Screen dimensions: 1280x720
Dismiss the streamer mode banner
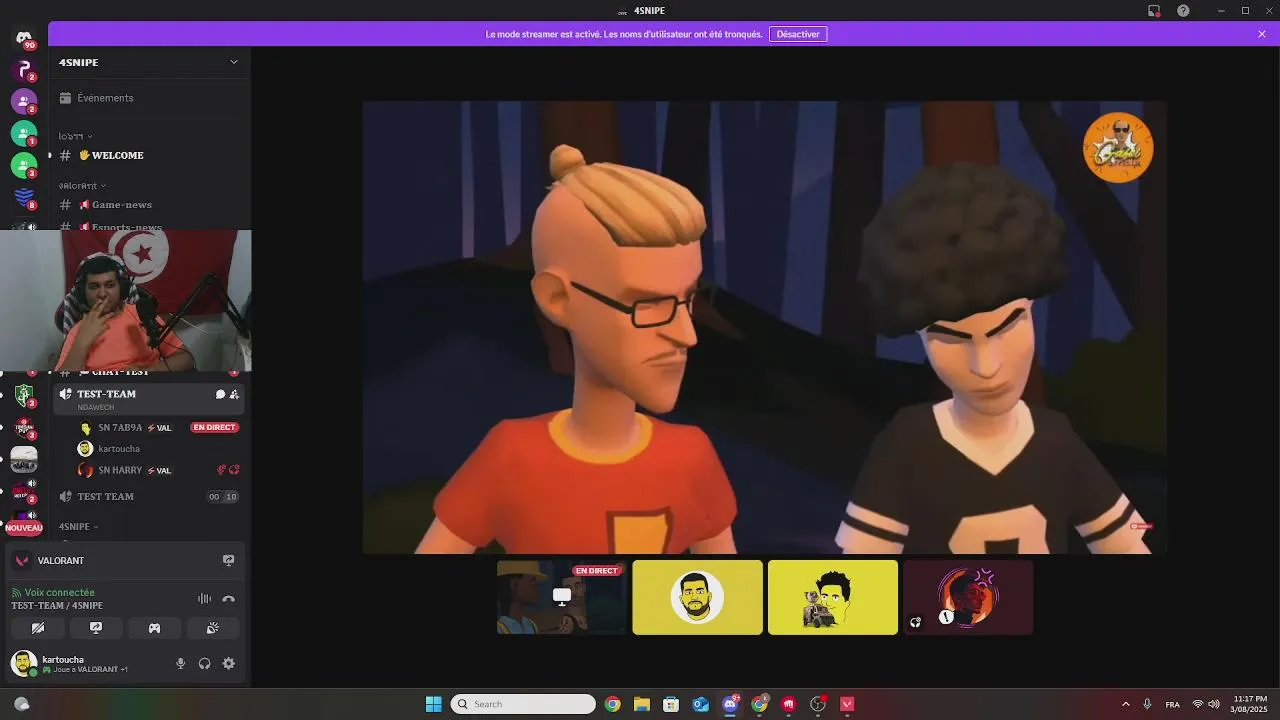click(x=1262, y=34)
